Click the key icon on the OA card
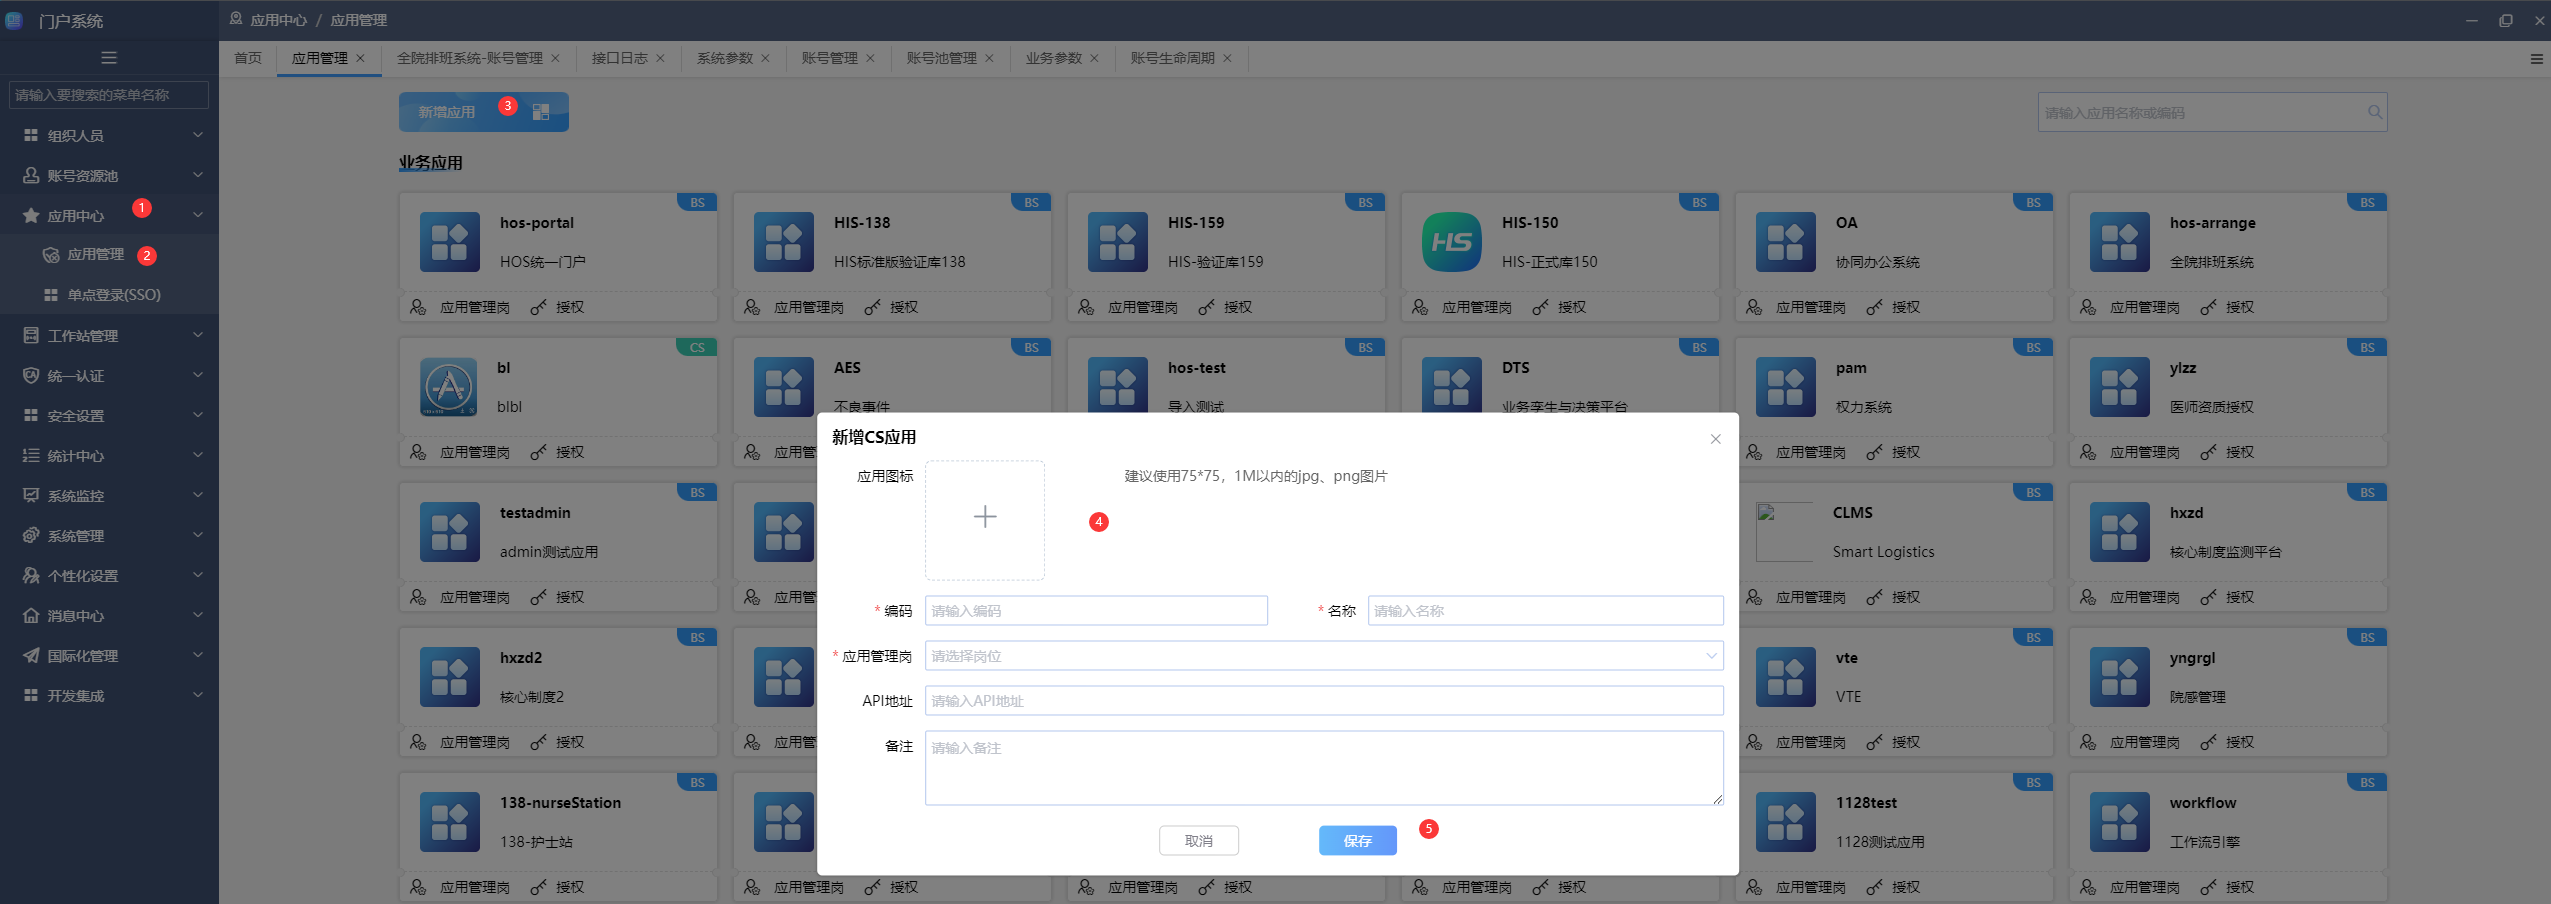 tap(1875, 307)
